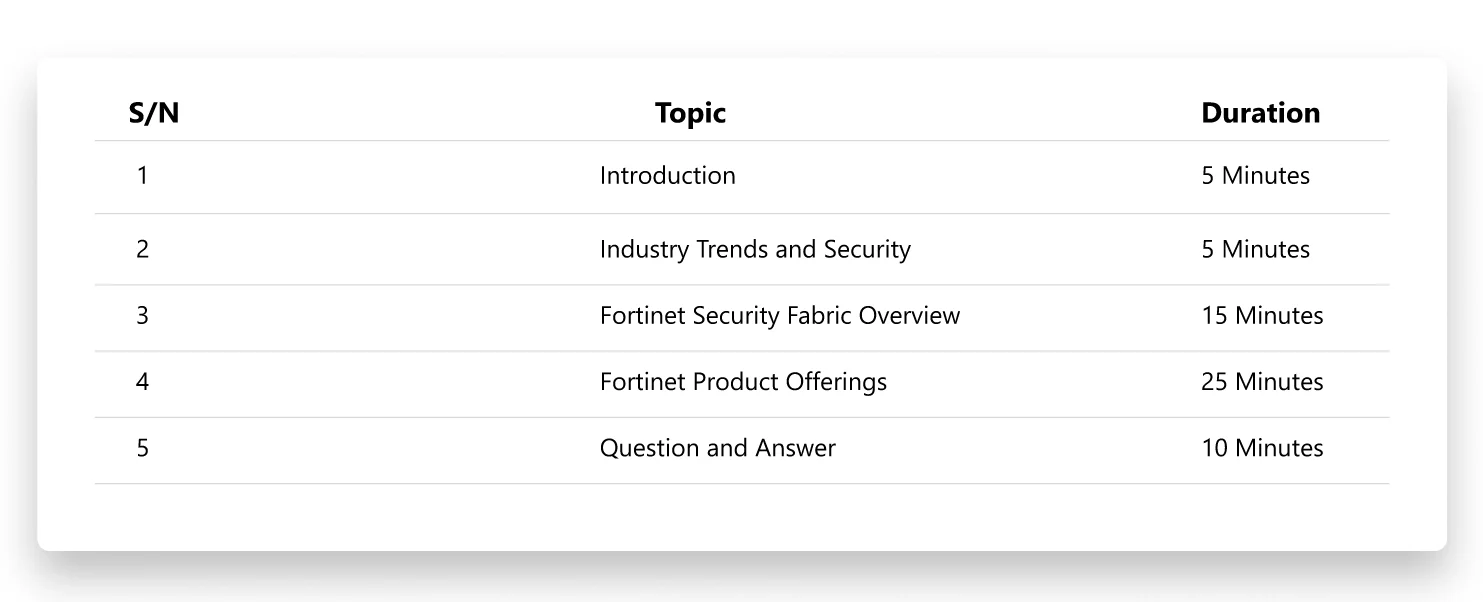The height and width of the screenshot is (602, 1483).
Task: Click the Question and Answer topic
Action: point(717,448)
